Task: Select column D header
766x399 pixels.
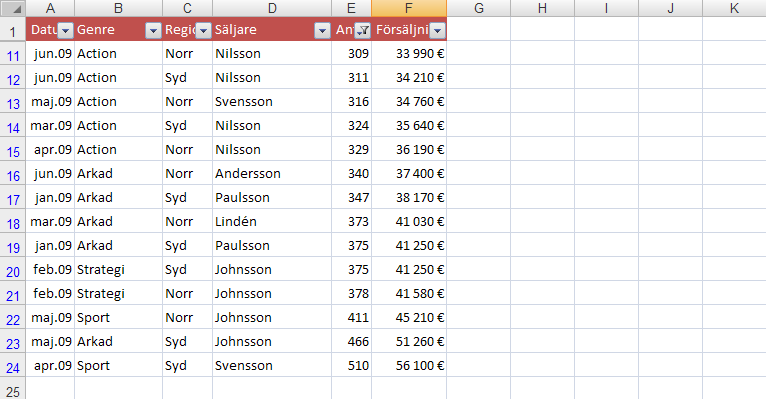Action: point(272,8)
